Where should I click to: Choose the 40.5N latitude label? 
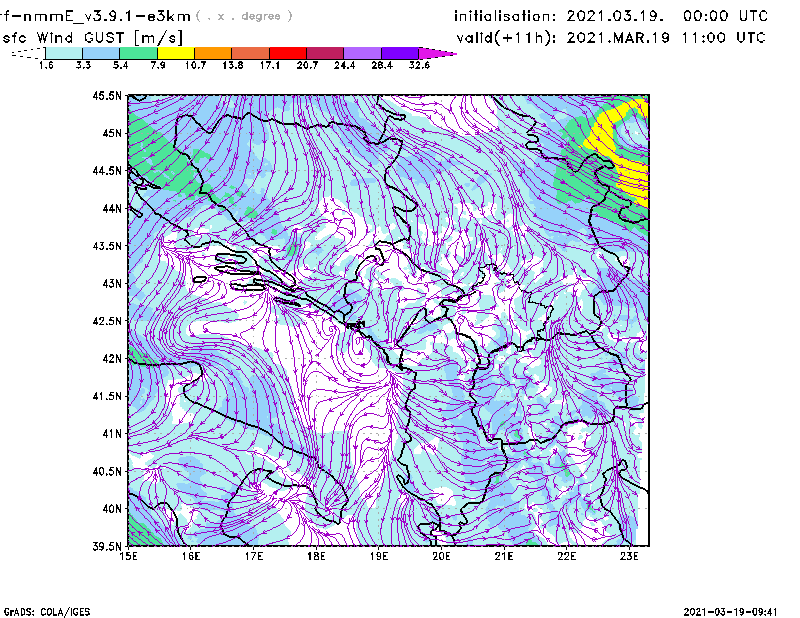tap(107, 472)
